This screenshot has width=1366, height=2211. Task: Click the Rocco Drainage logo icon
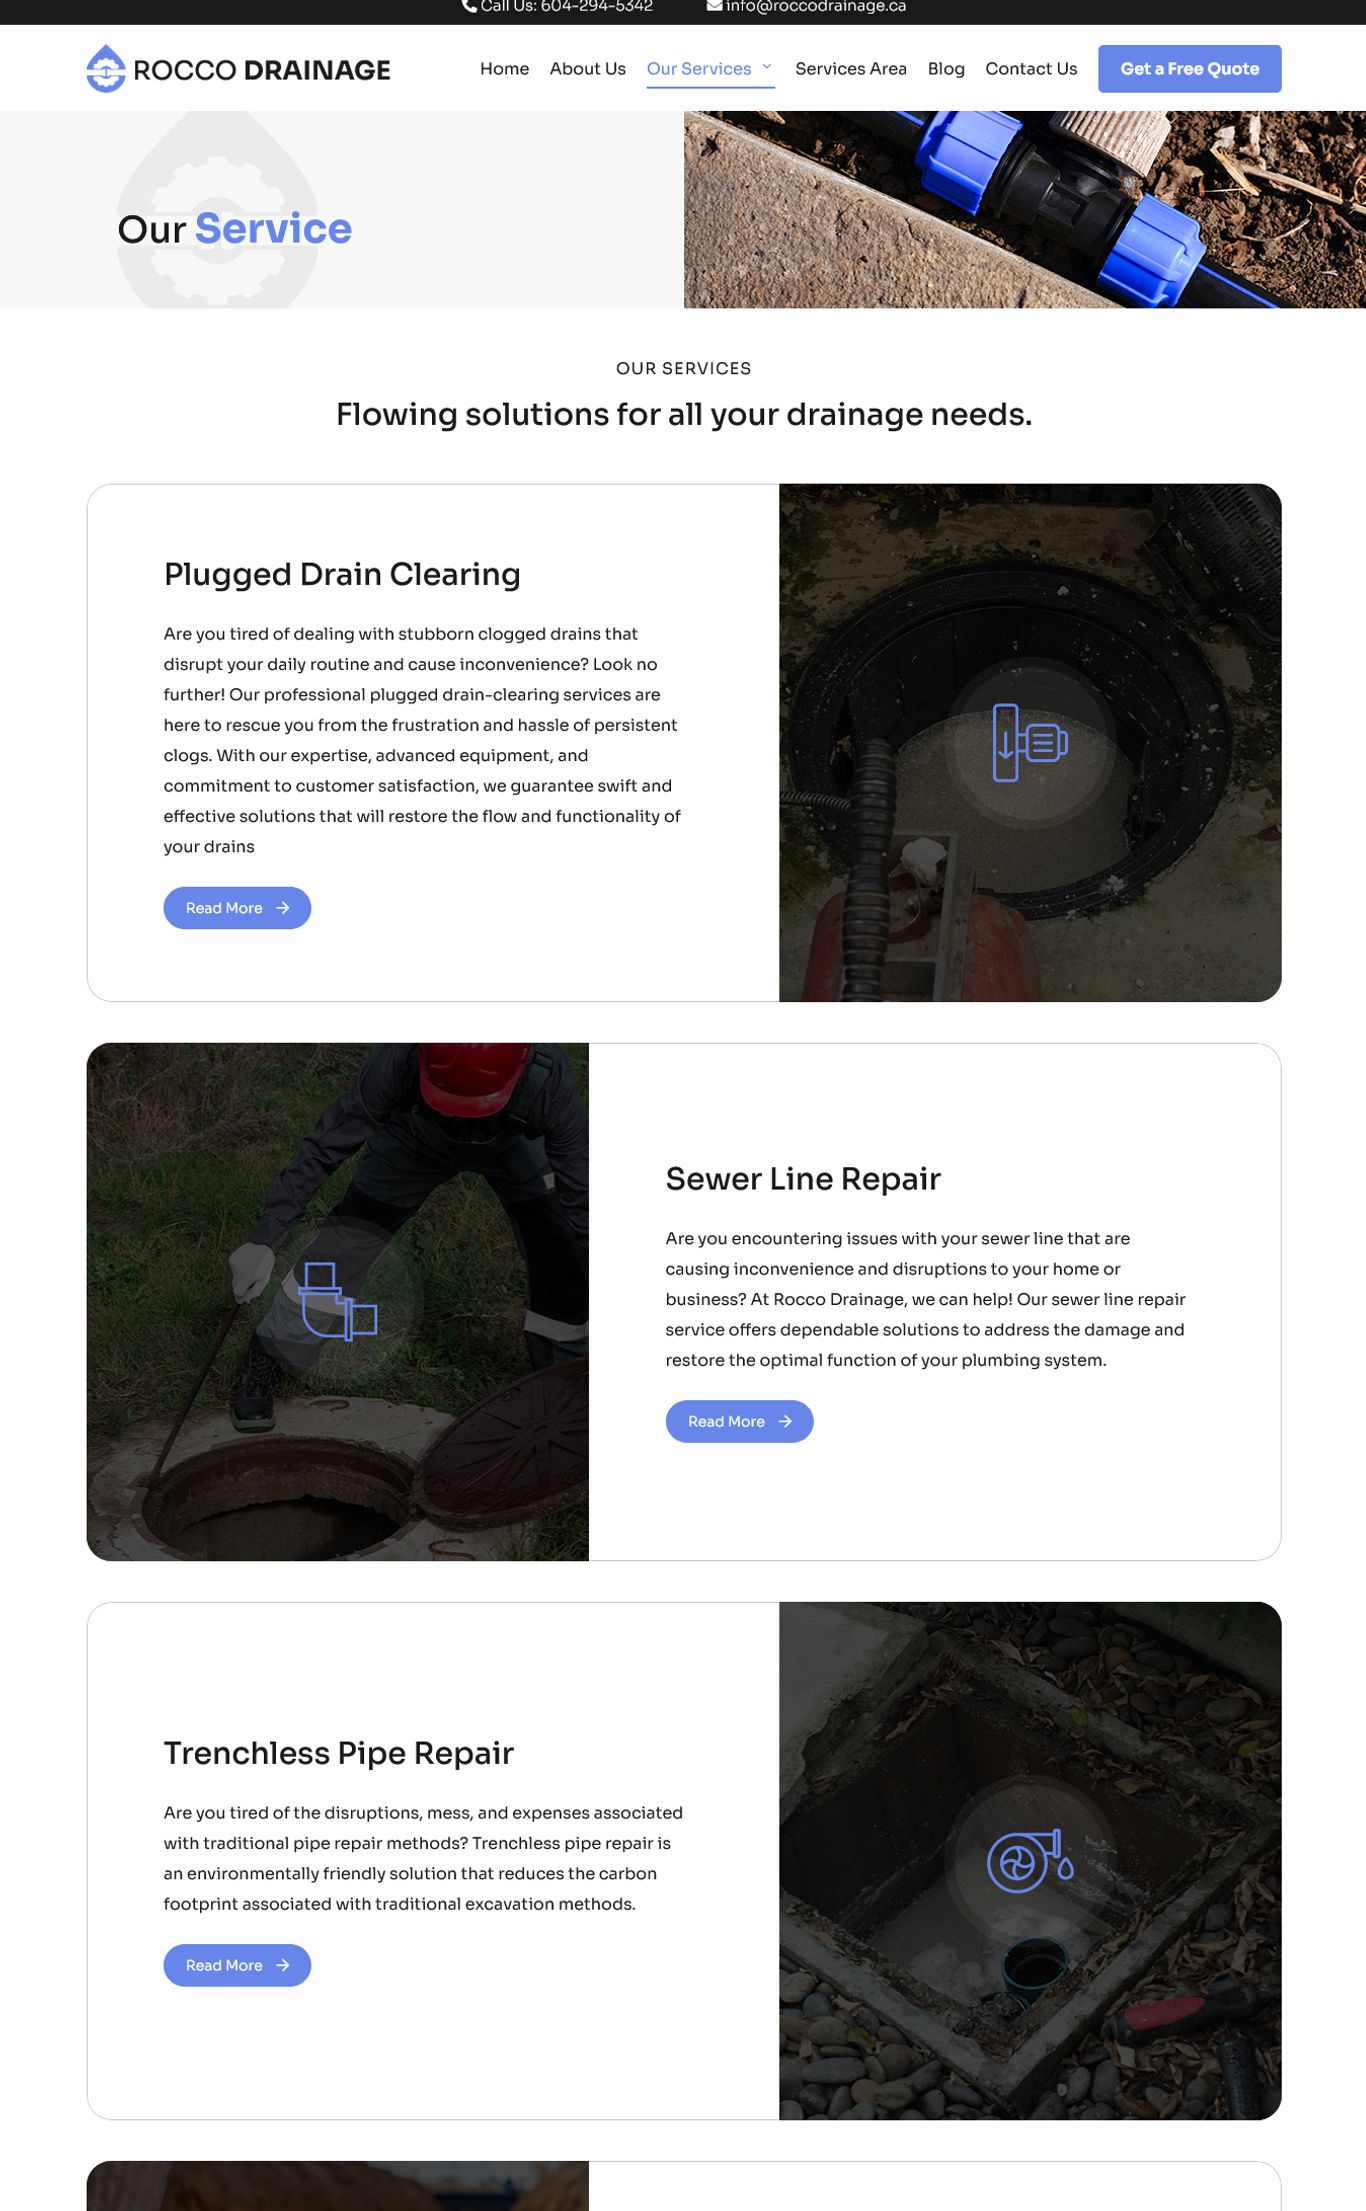[106, 69]
